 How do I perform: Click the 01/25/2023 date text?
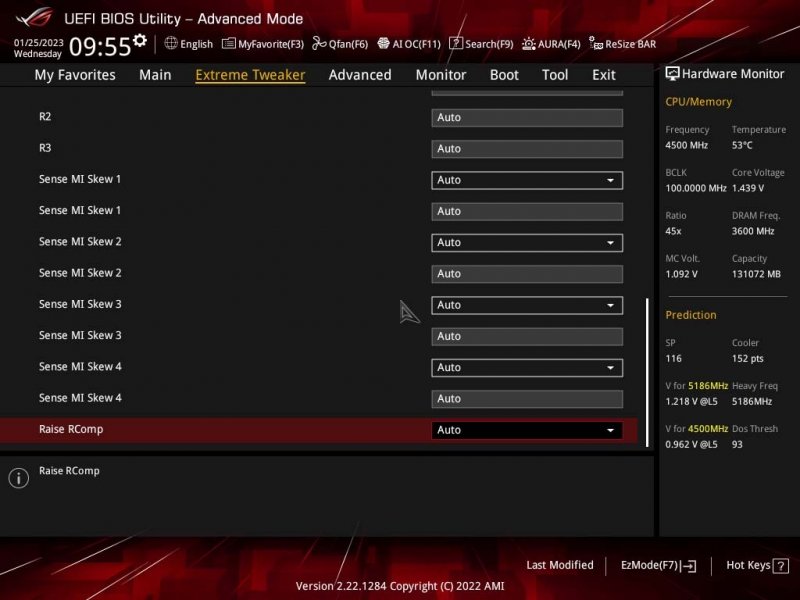[x=38, y=42]
